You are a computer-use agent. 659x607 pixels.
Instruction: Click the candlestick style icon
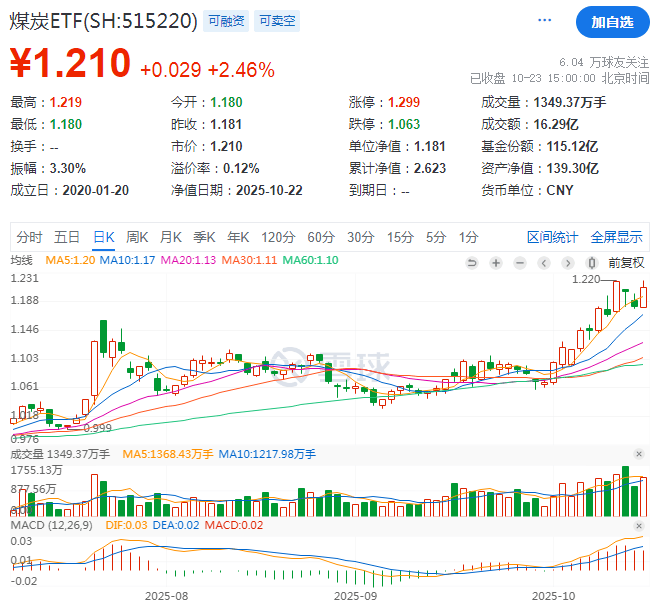589,263
